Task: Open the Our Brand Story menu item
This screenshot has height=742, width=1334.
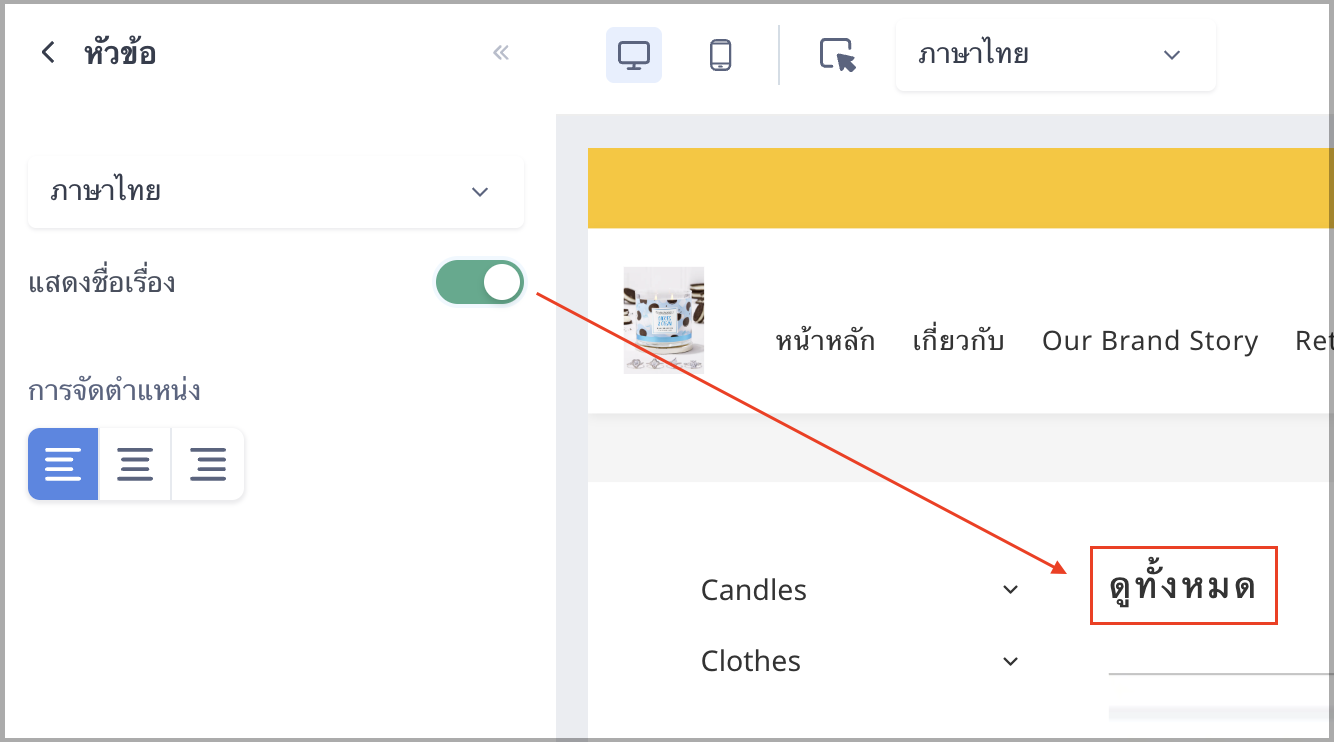Action: (x=1150, y=341)
